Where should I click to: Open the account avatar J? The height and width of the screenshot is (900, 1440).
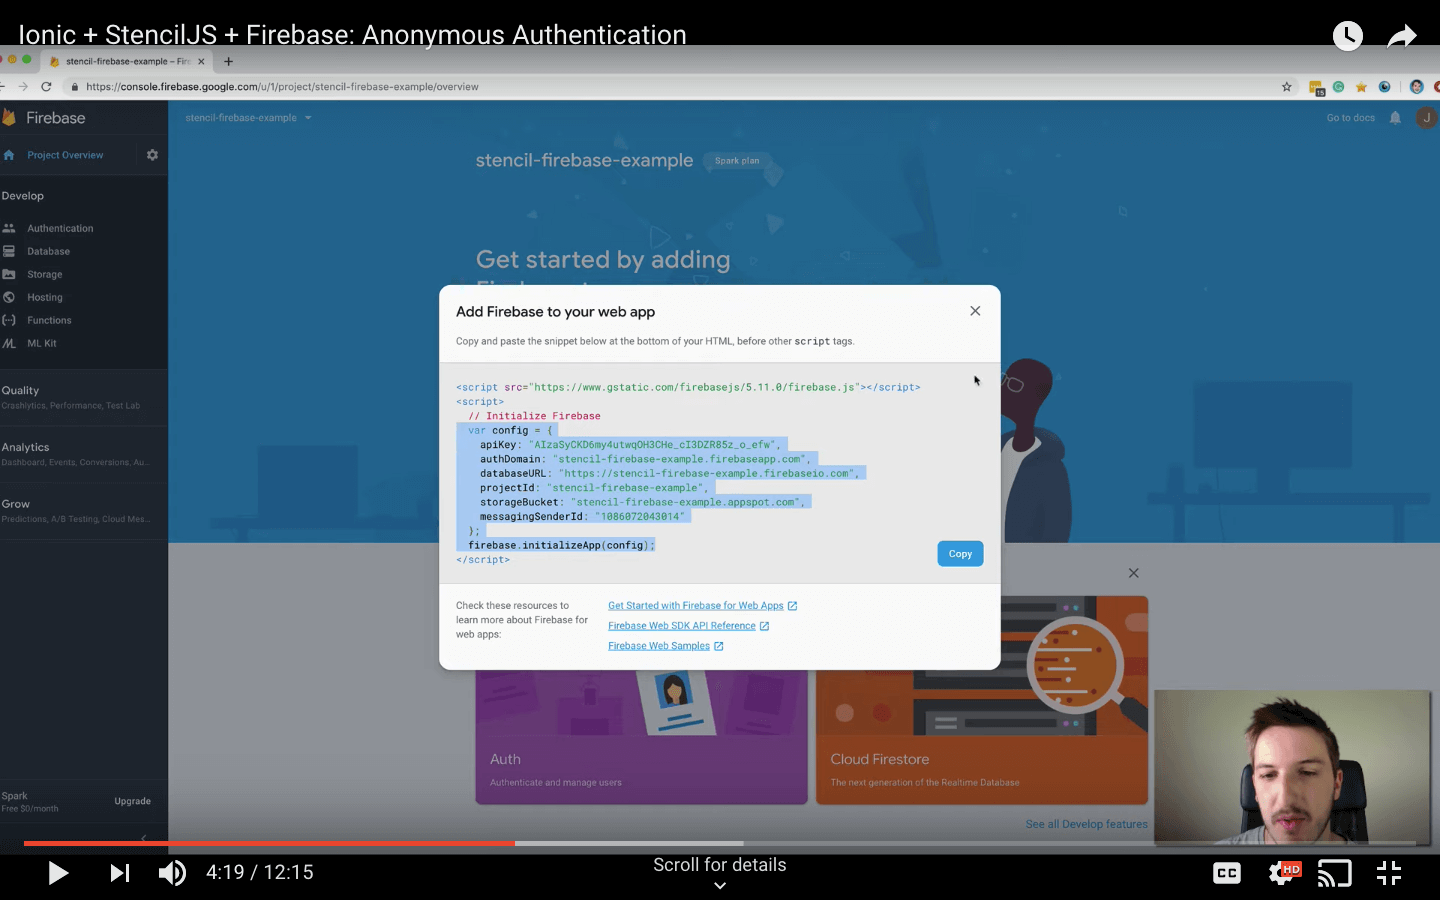pyautogui.click(x=1426, y=118)
